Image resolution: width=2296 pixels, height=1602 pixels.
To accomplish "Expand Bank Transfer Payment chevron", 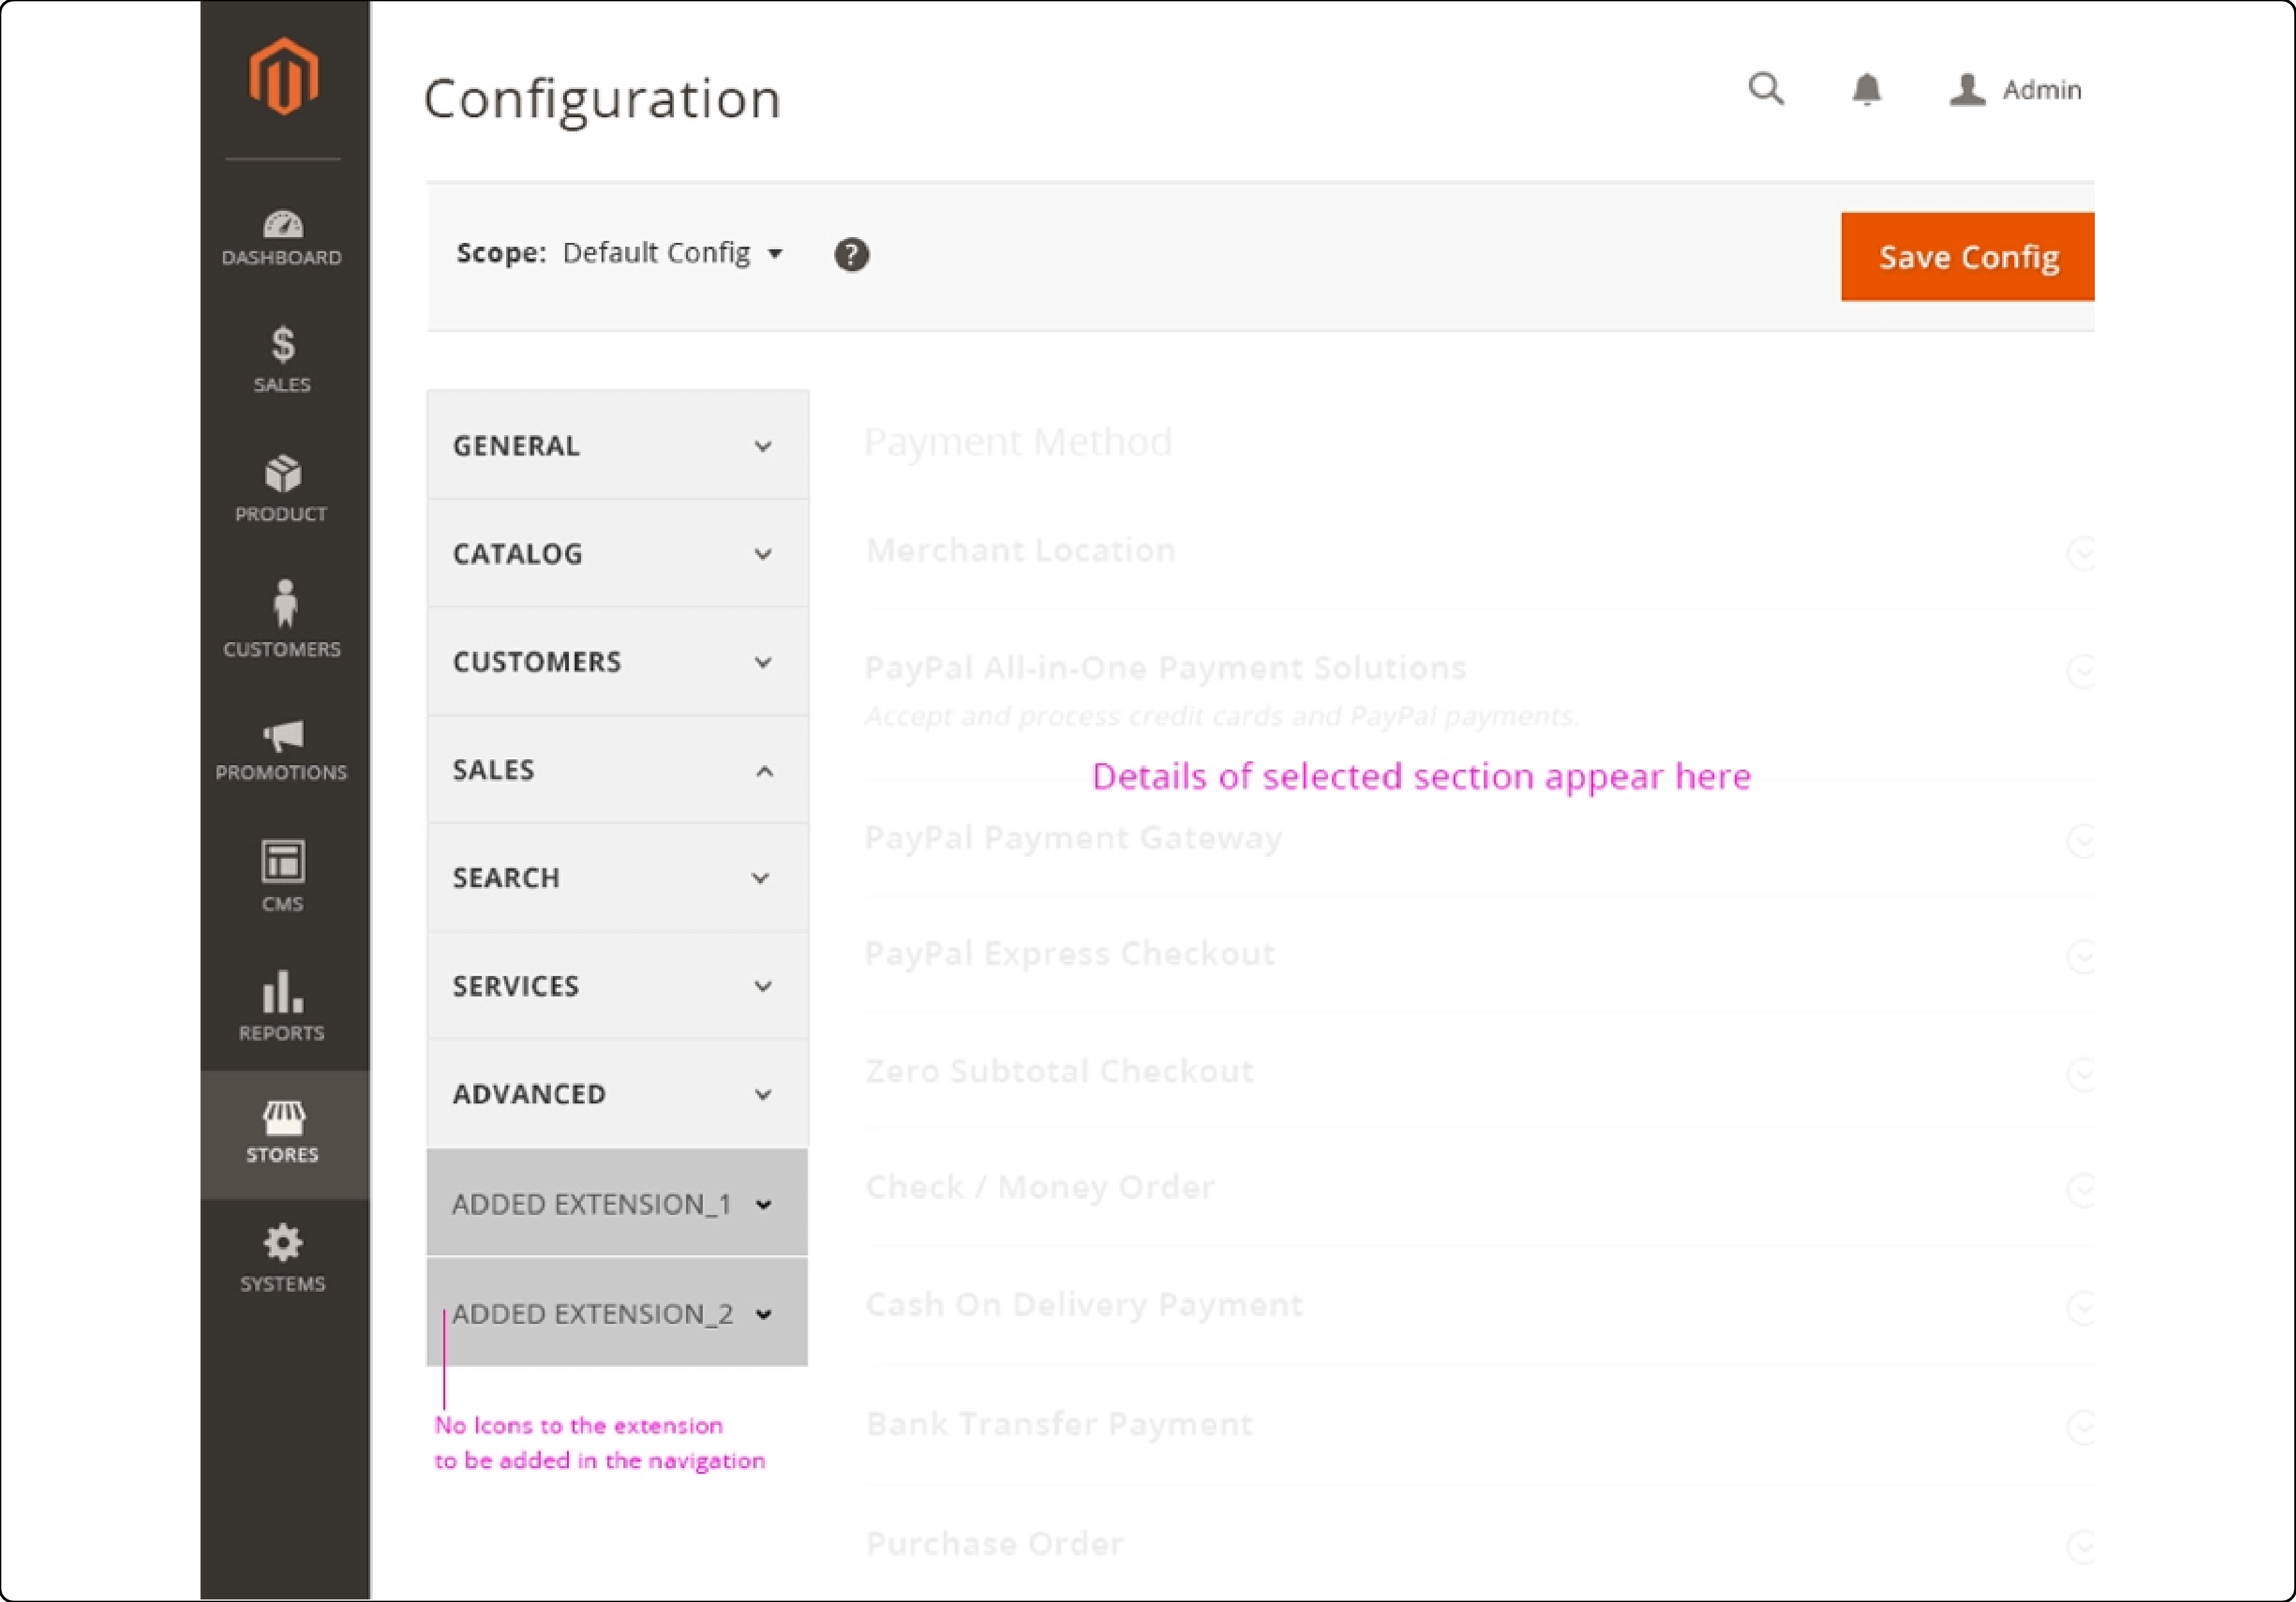I will (2081, 1427).
